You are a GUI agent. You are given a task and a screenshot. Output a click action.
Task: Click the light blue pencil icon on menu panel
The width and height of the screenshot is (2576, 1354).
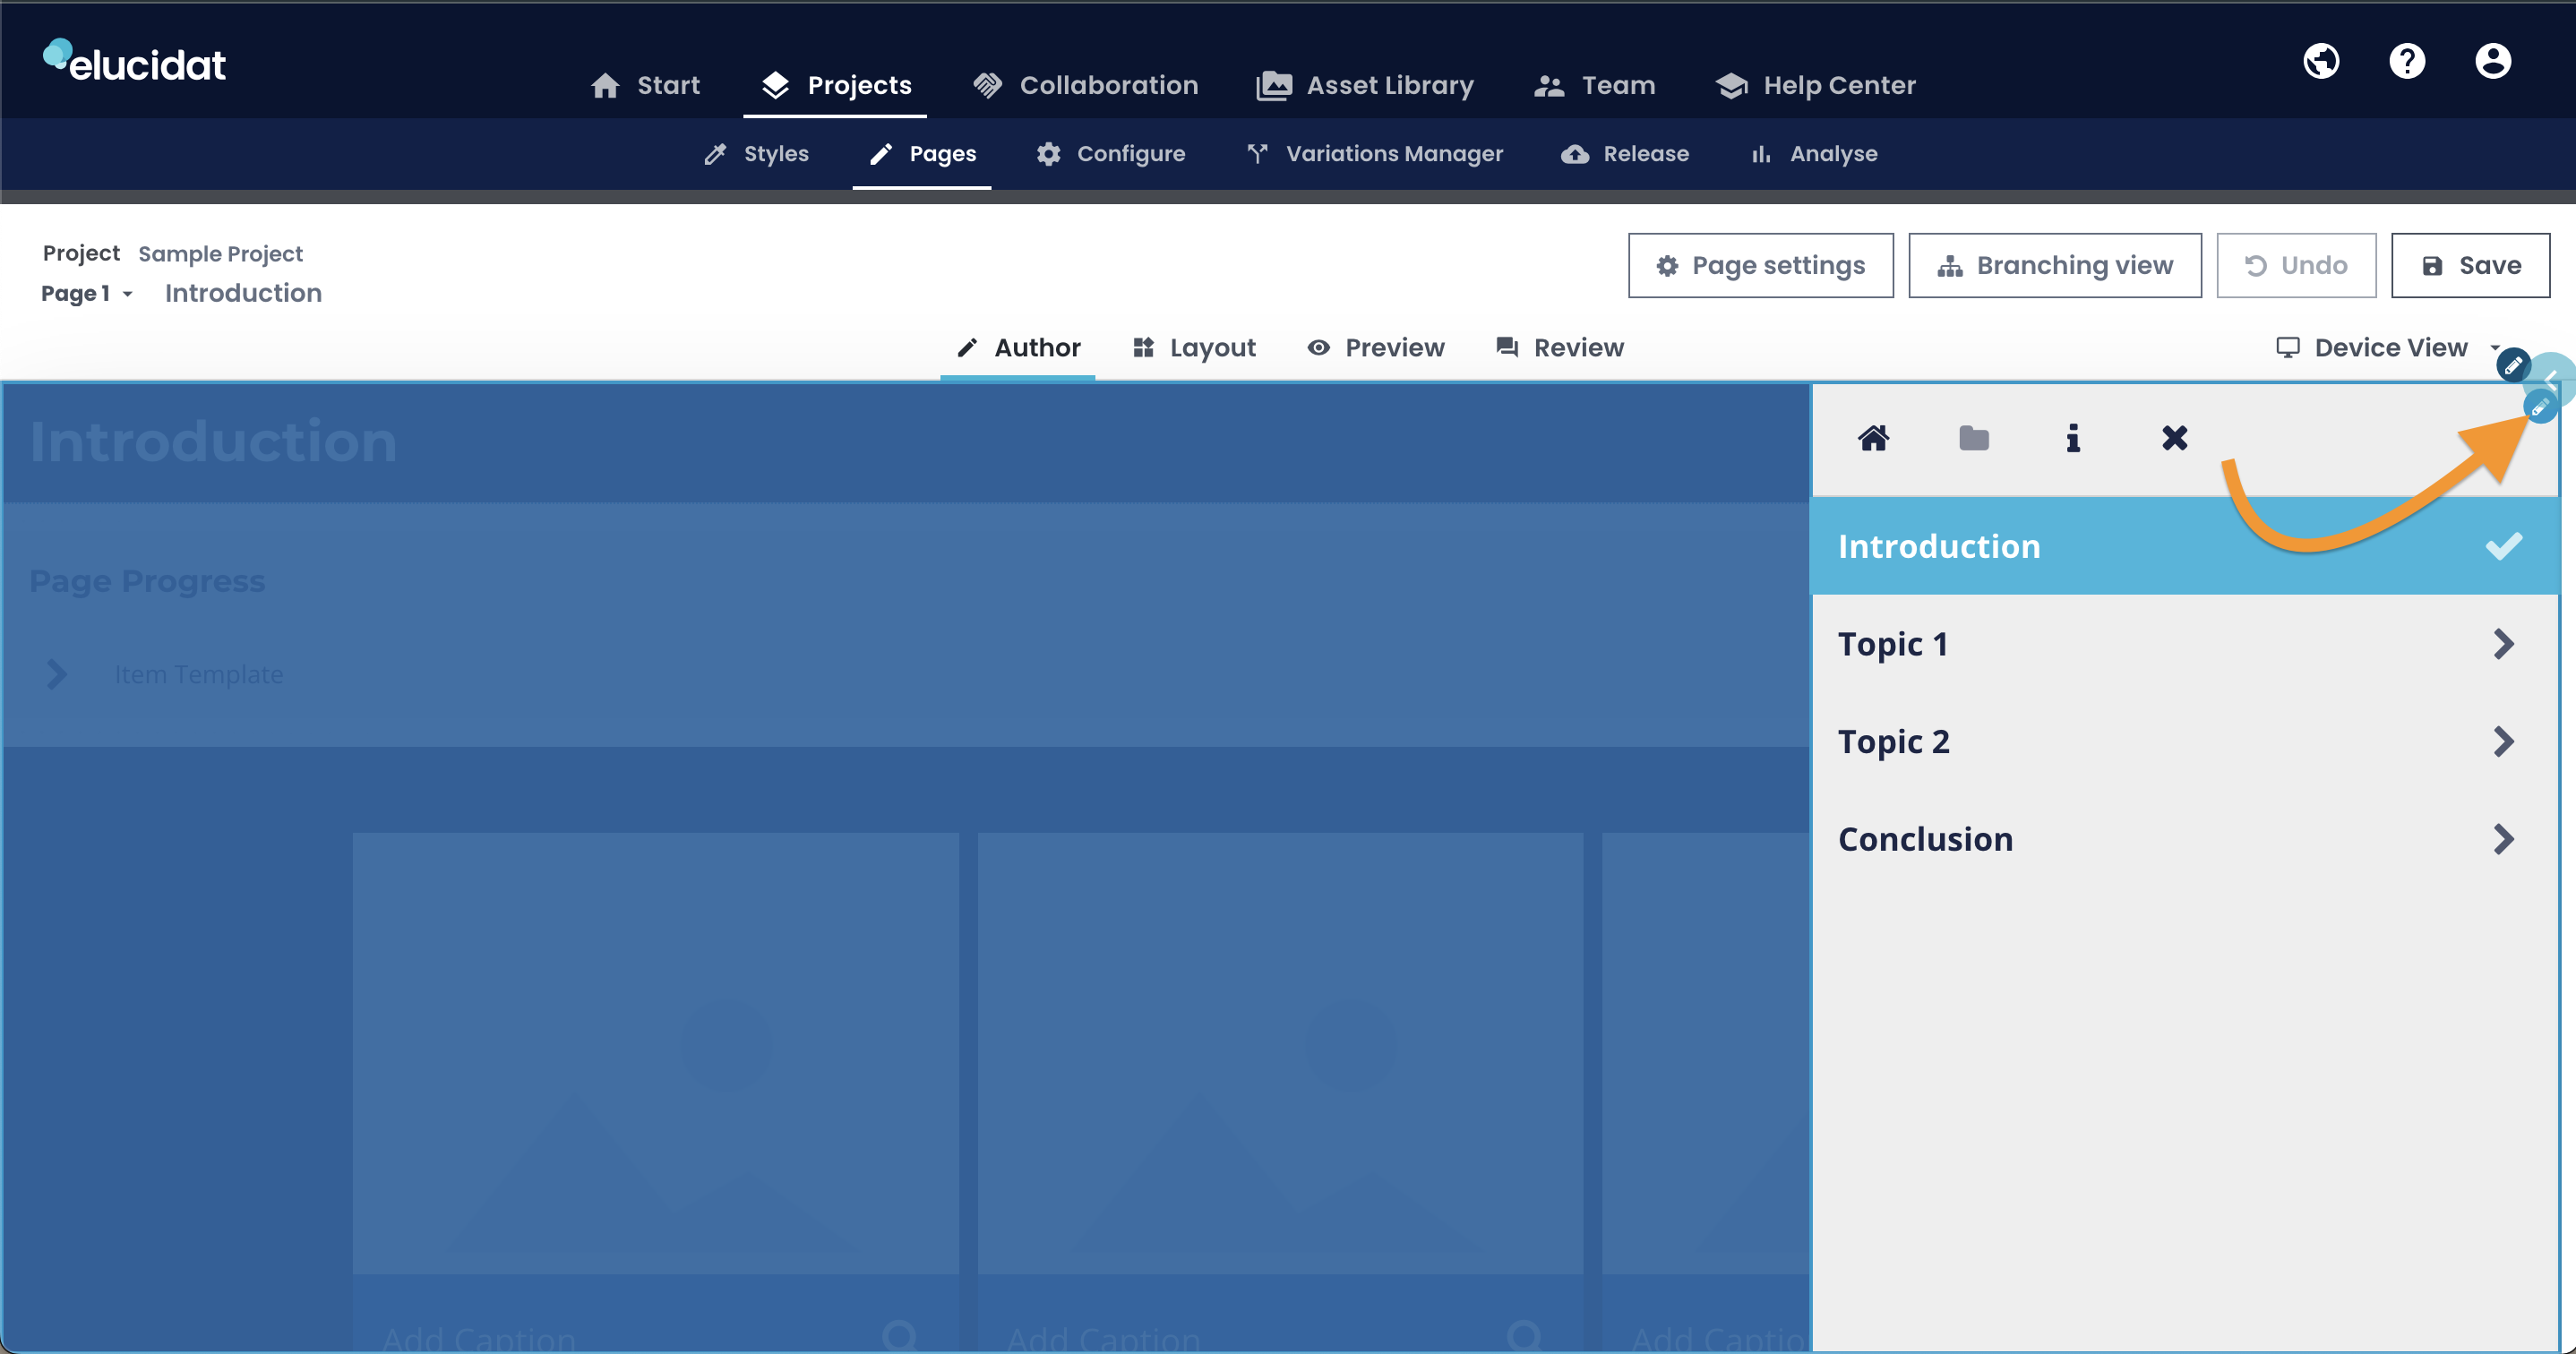(2540, 407)
